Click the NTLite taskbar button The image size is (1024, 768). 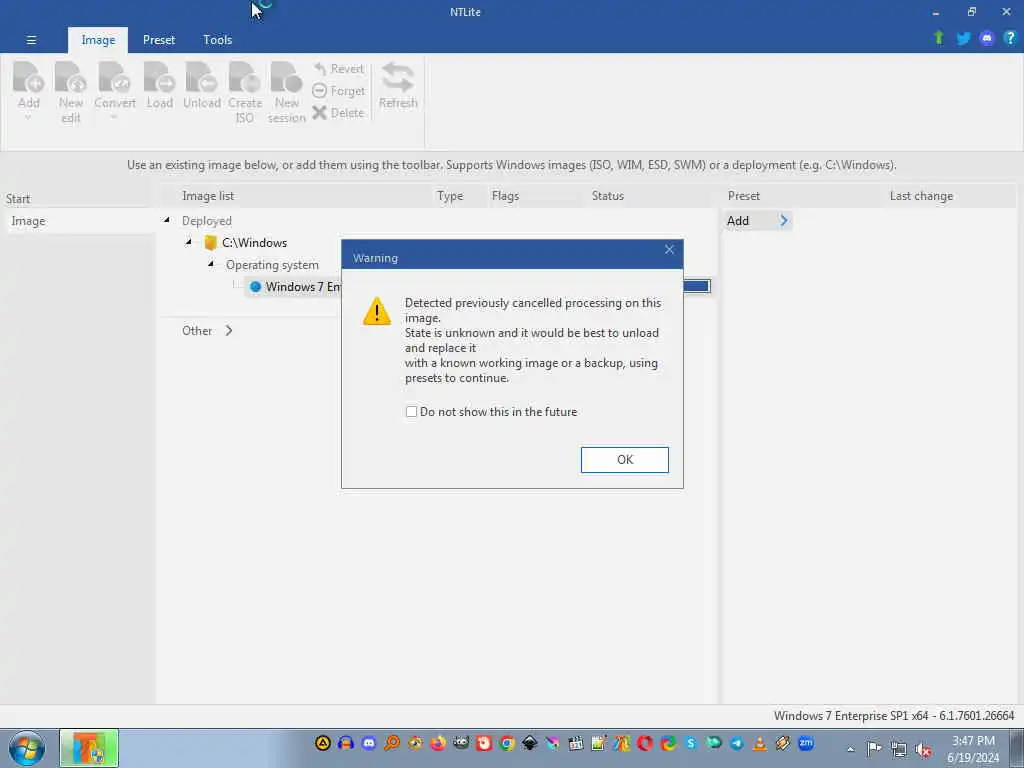(89, 748)
